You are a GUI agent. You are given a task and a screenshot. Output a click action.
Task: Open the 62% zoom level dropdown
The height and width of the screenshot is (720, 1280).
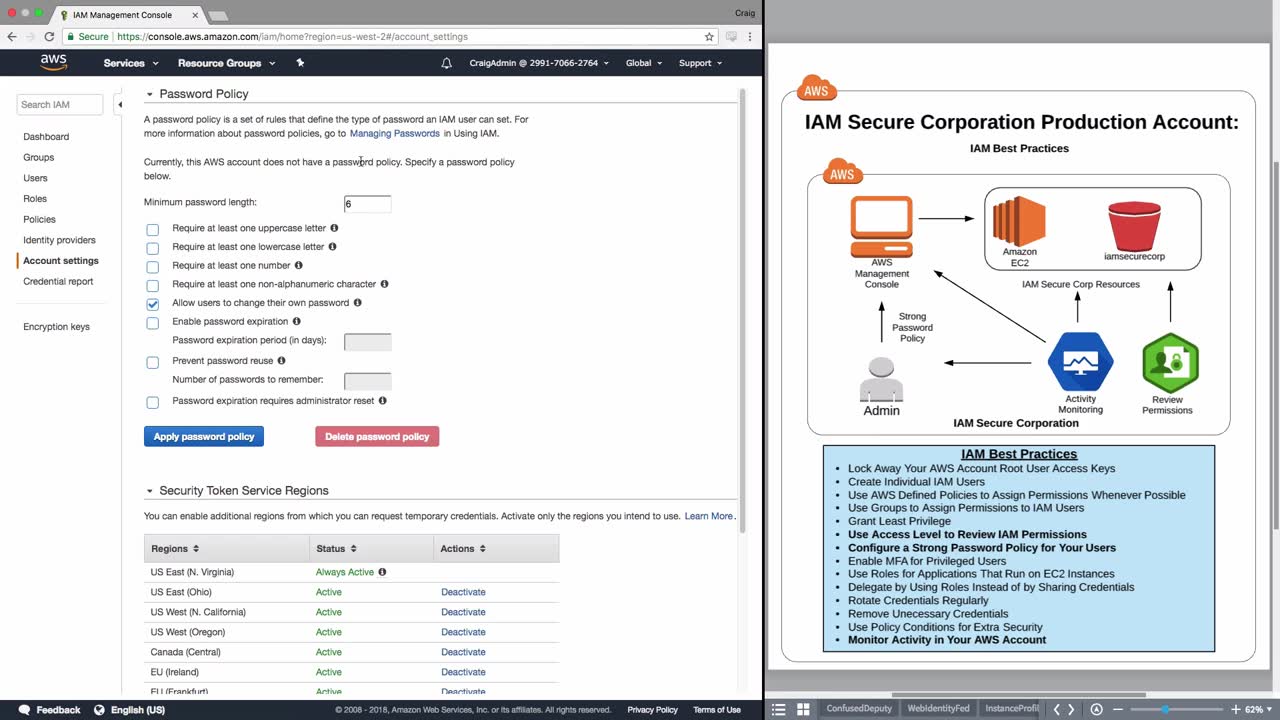pos(1258,710)
